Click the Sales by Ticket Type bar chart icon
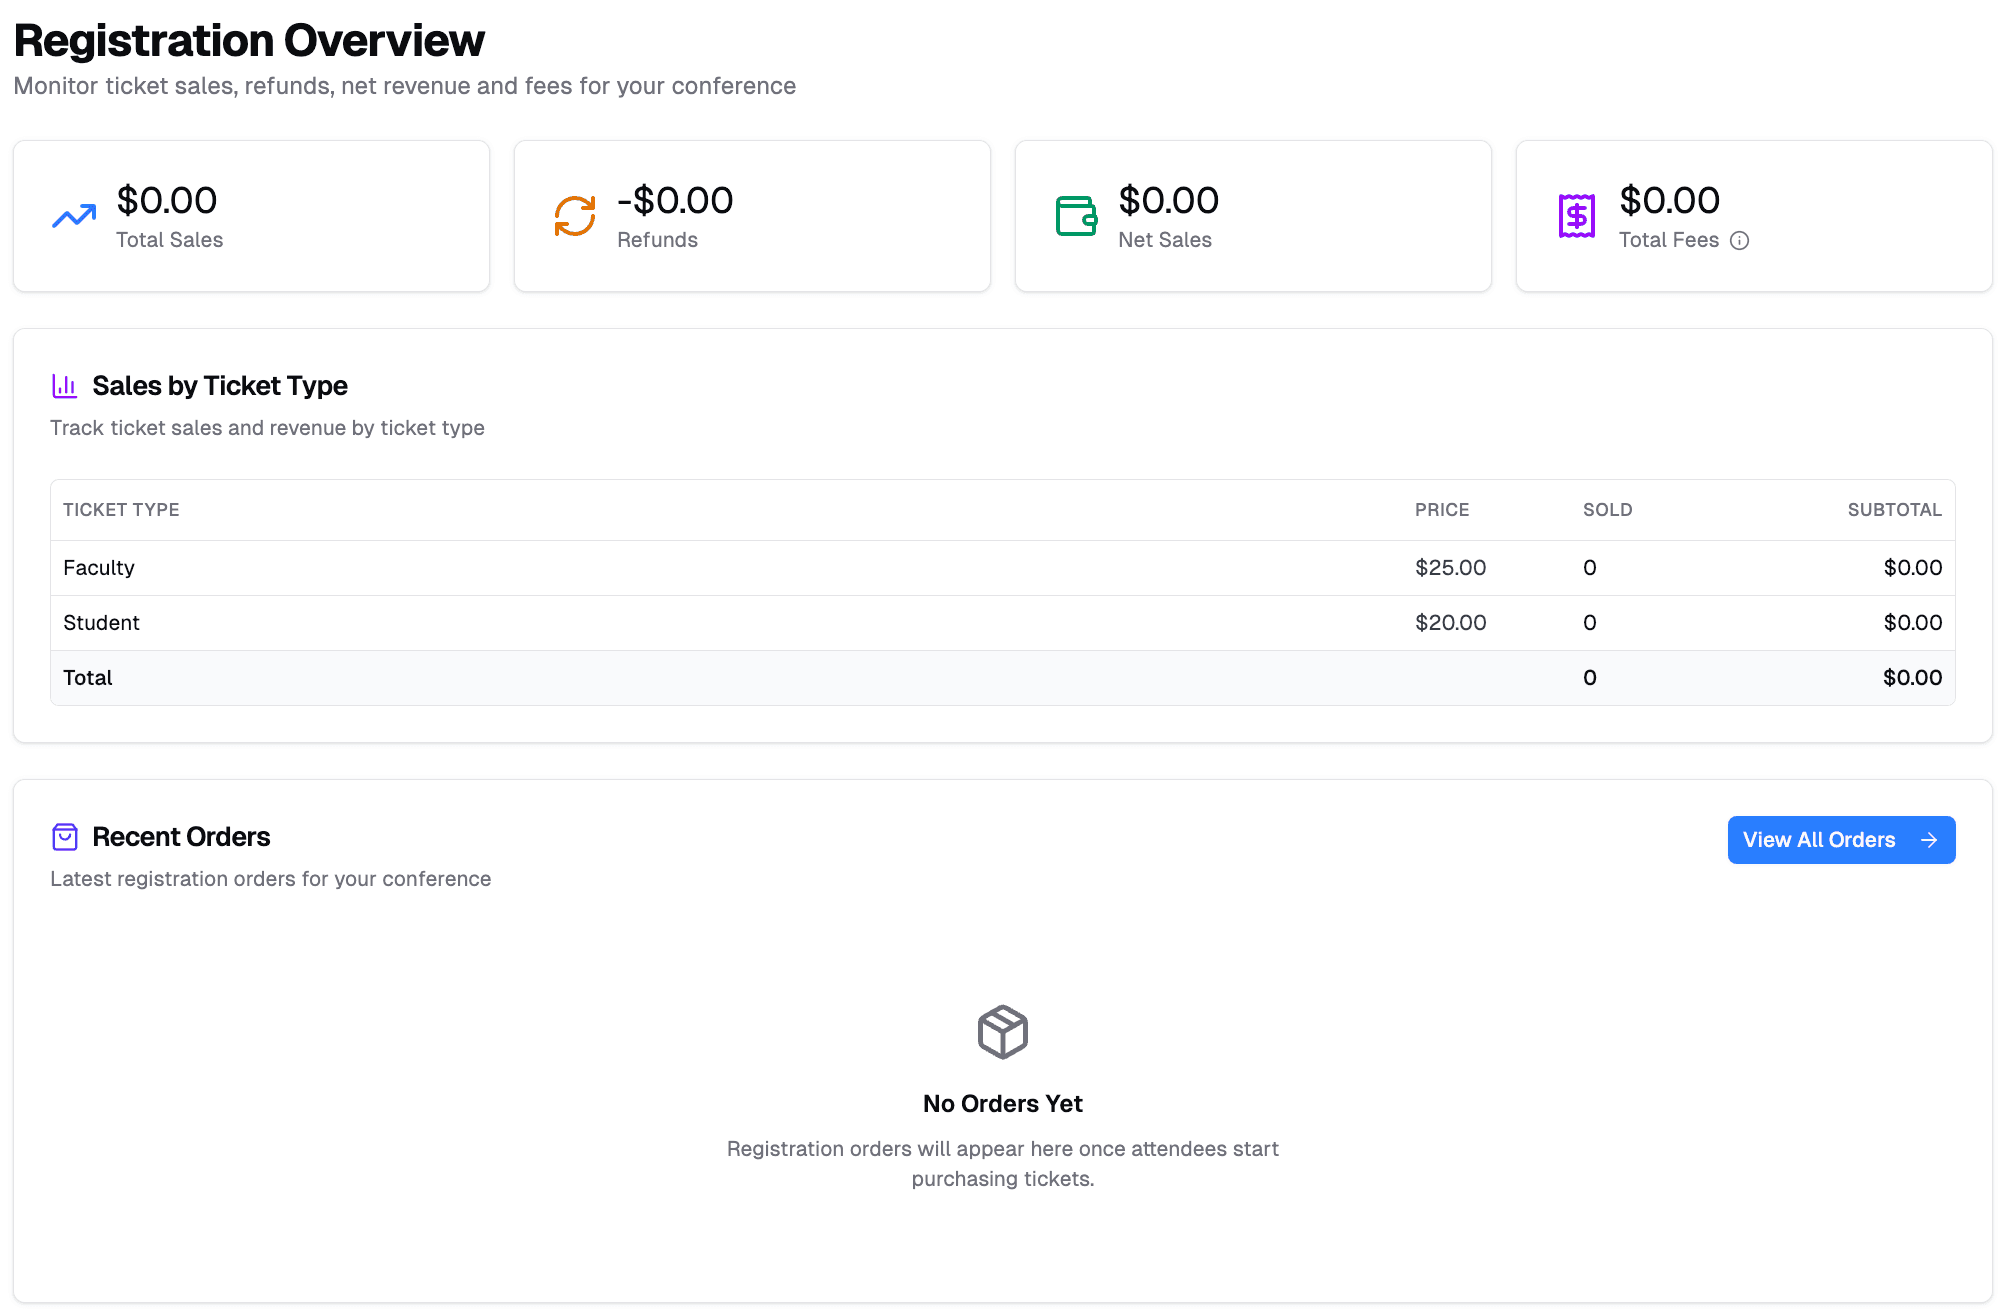Viewport: 2008px width, 1316px height. click(x=64, y=385)
